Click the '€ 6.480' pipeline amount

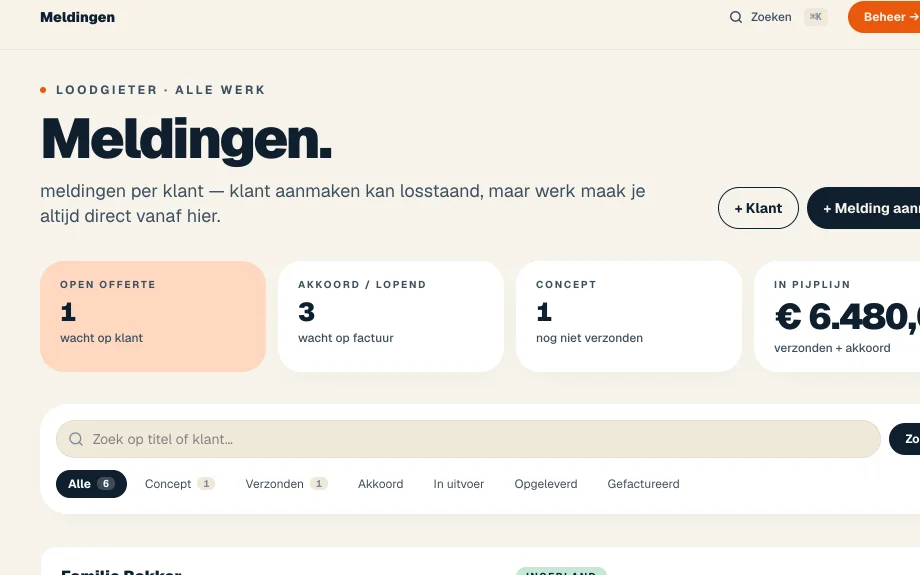point(847,317)
